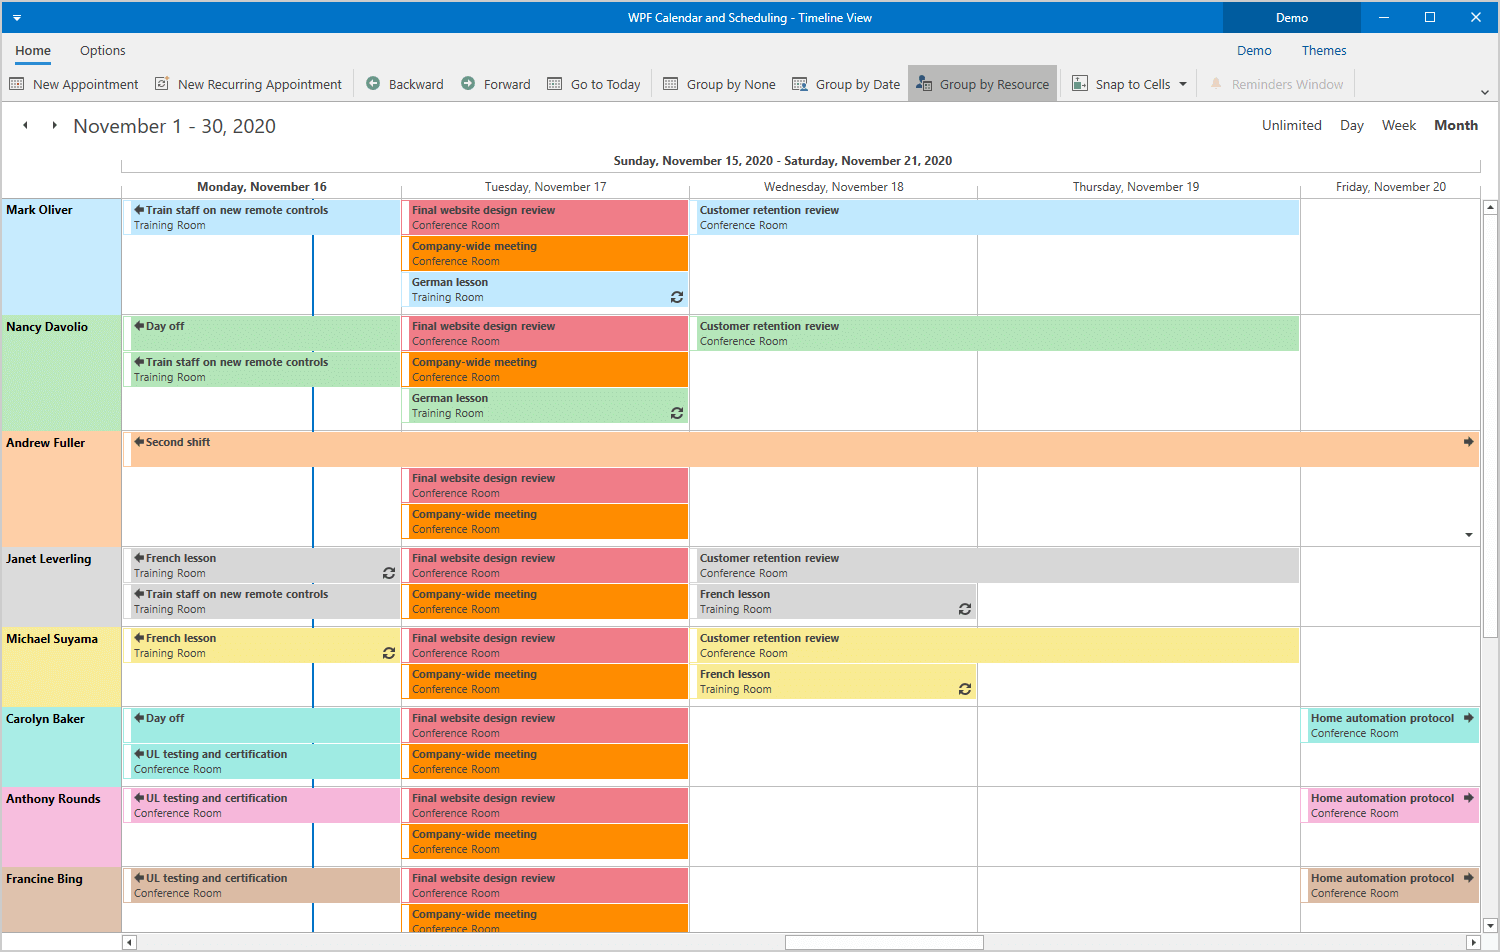Switch to the Week view
The image size is (1500, 952).
click(x=1398, y=125)
